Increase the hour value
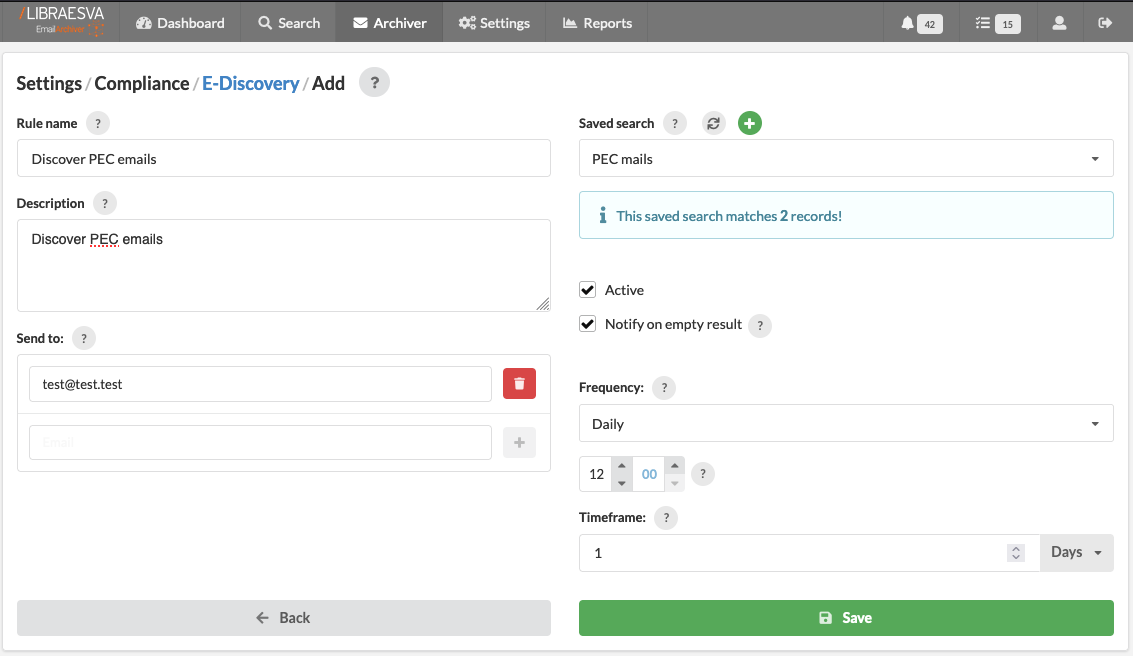The image size is (1133, 656). click(621, 465)
